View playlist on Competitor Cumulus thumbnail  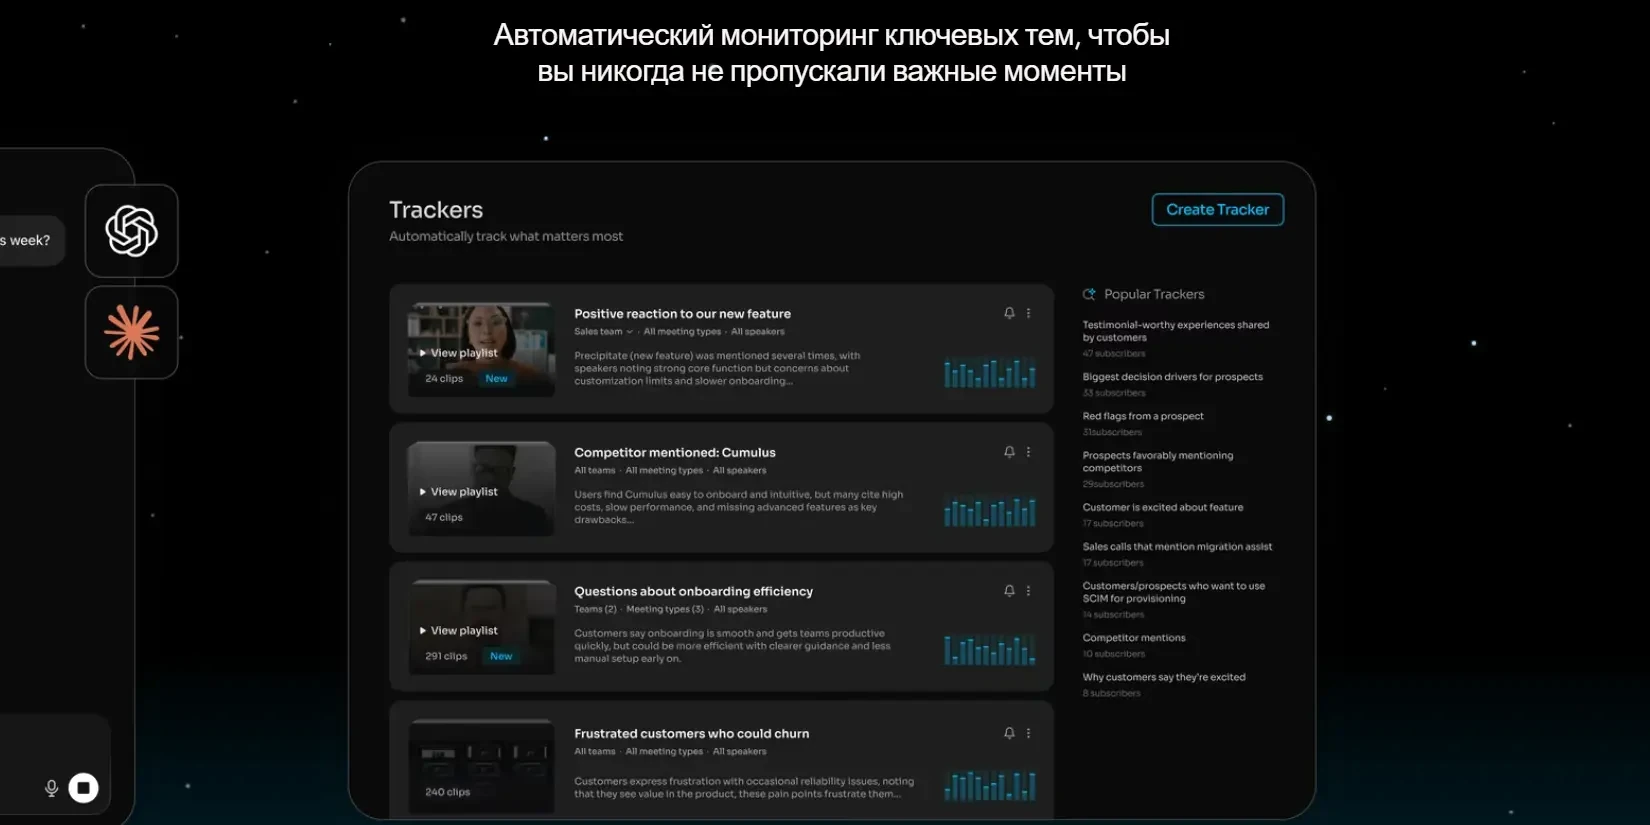click(x=458, y=492)
